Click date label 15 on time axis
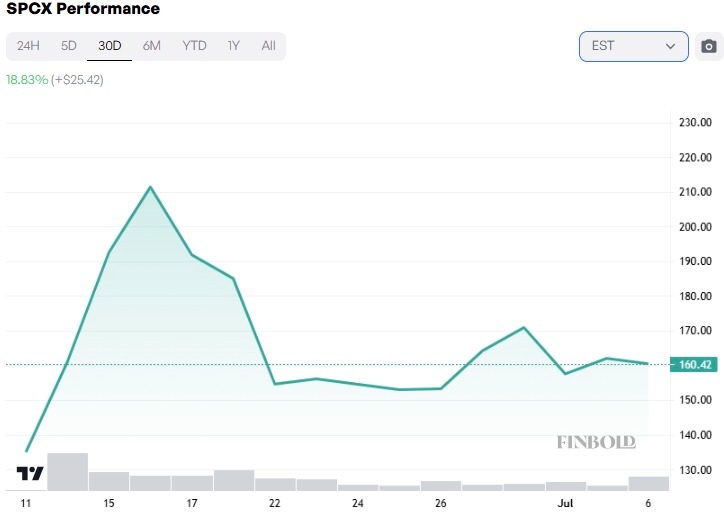Image resolution: width=724 pixels, height=517 pixels. click(109, 503)
